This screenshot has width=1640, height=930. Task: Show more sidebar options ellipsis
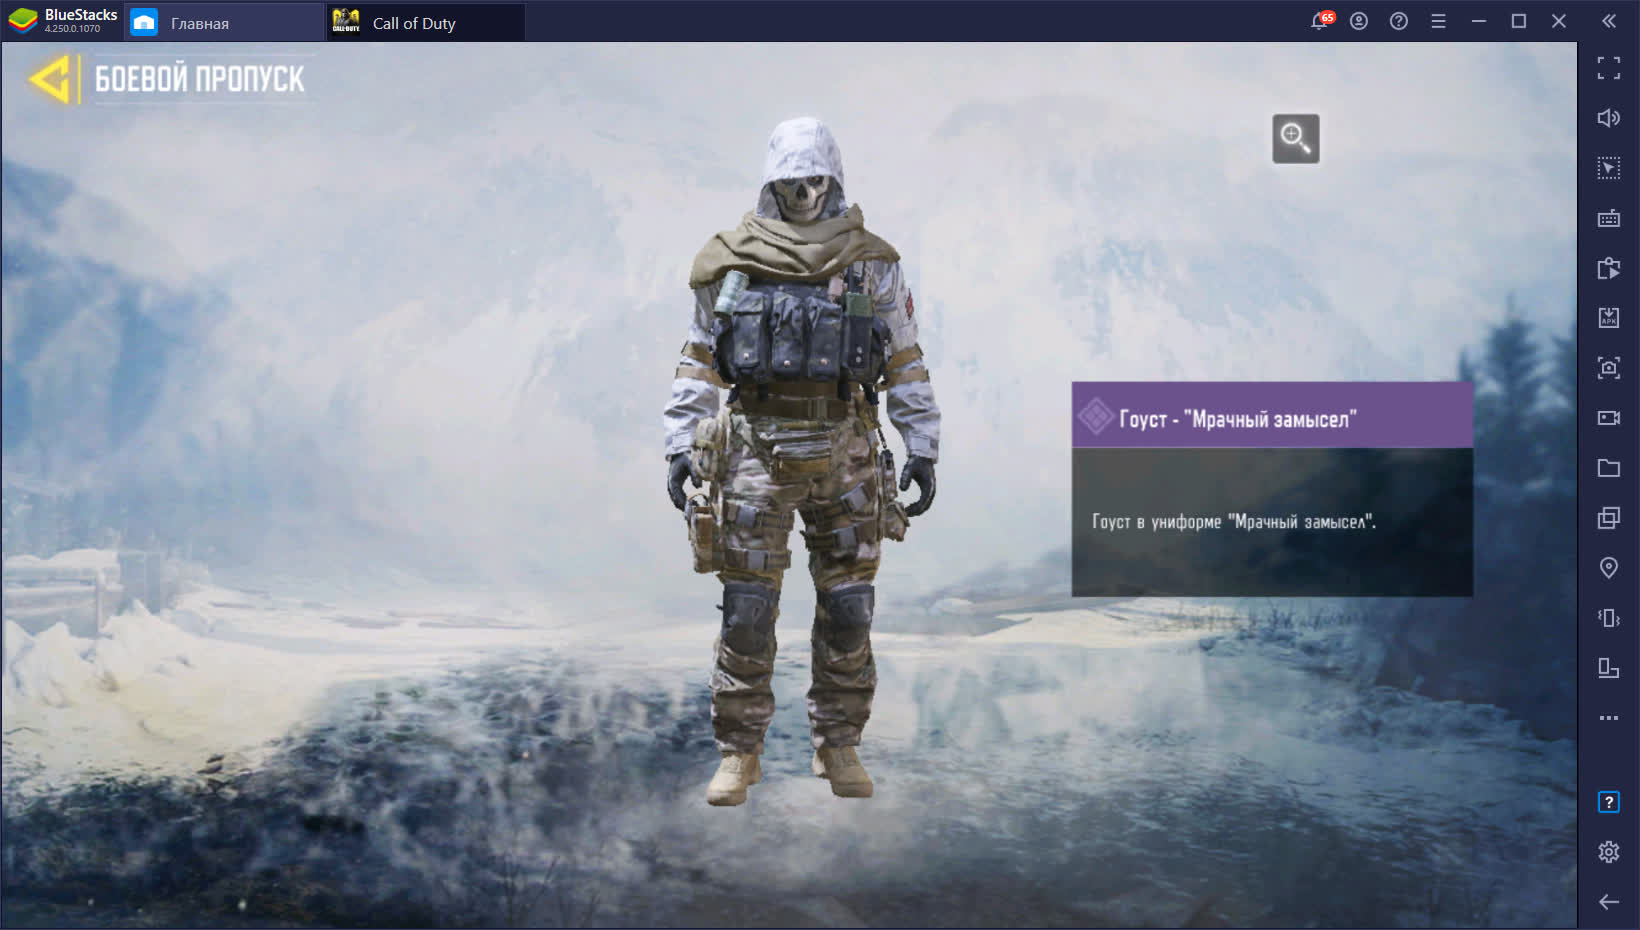pos(1609,718)
